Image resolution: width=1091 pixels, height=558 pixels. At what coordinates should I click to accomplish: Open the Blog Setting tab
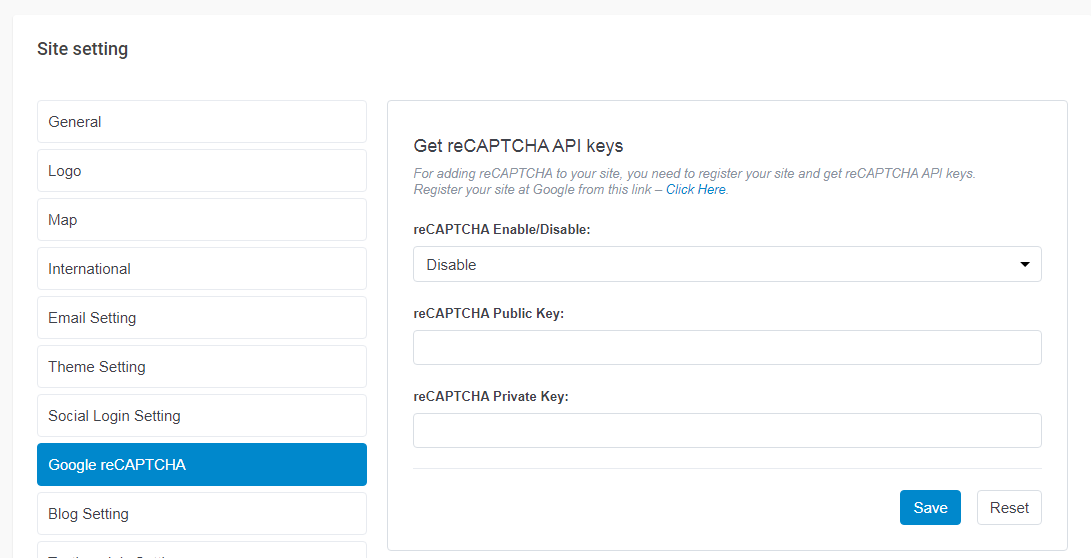201,514
